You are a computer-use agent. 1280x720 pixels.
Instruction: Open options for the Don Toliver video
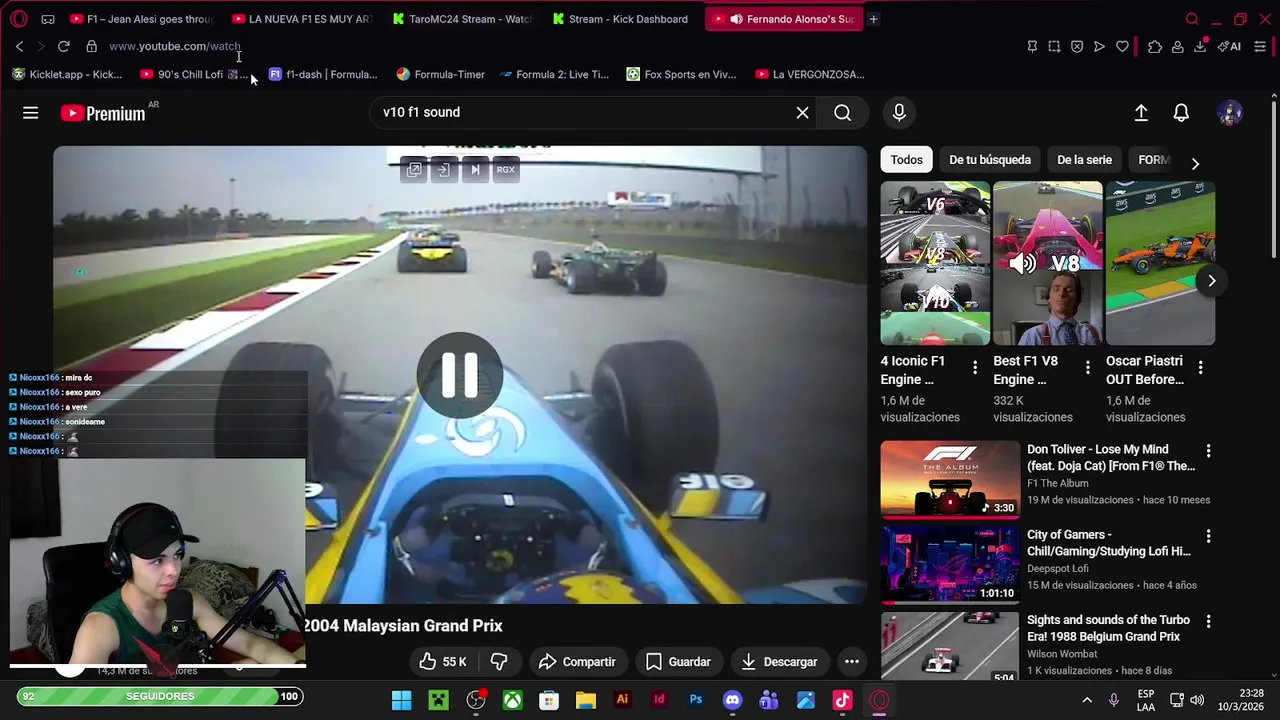tap(1208, 451)
